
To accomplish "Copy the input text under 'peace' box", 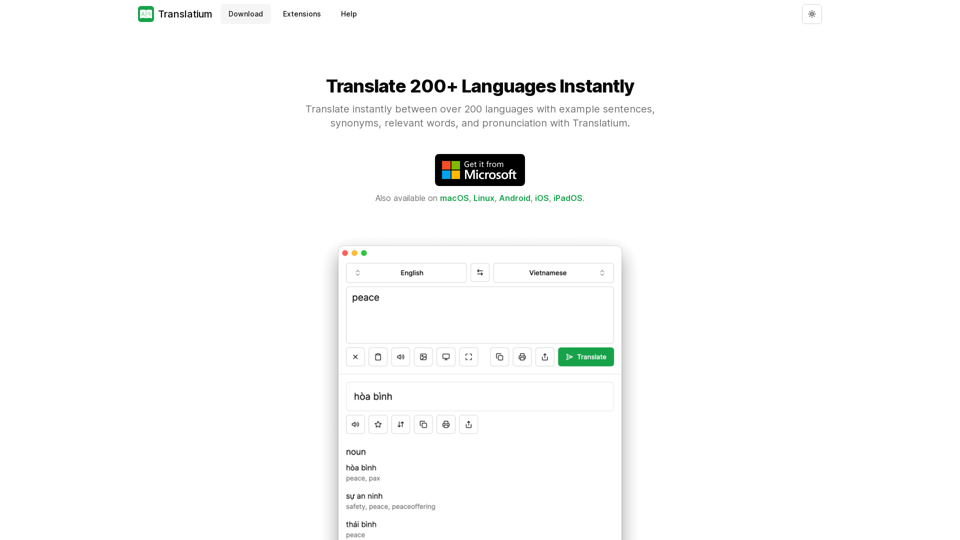I will point(500,357).
